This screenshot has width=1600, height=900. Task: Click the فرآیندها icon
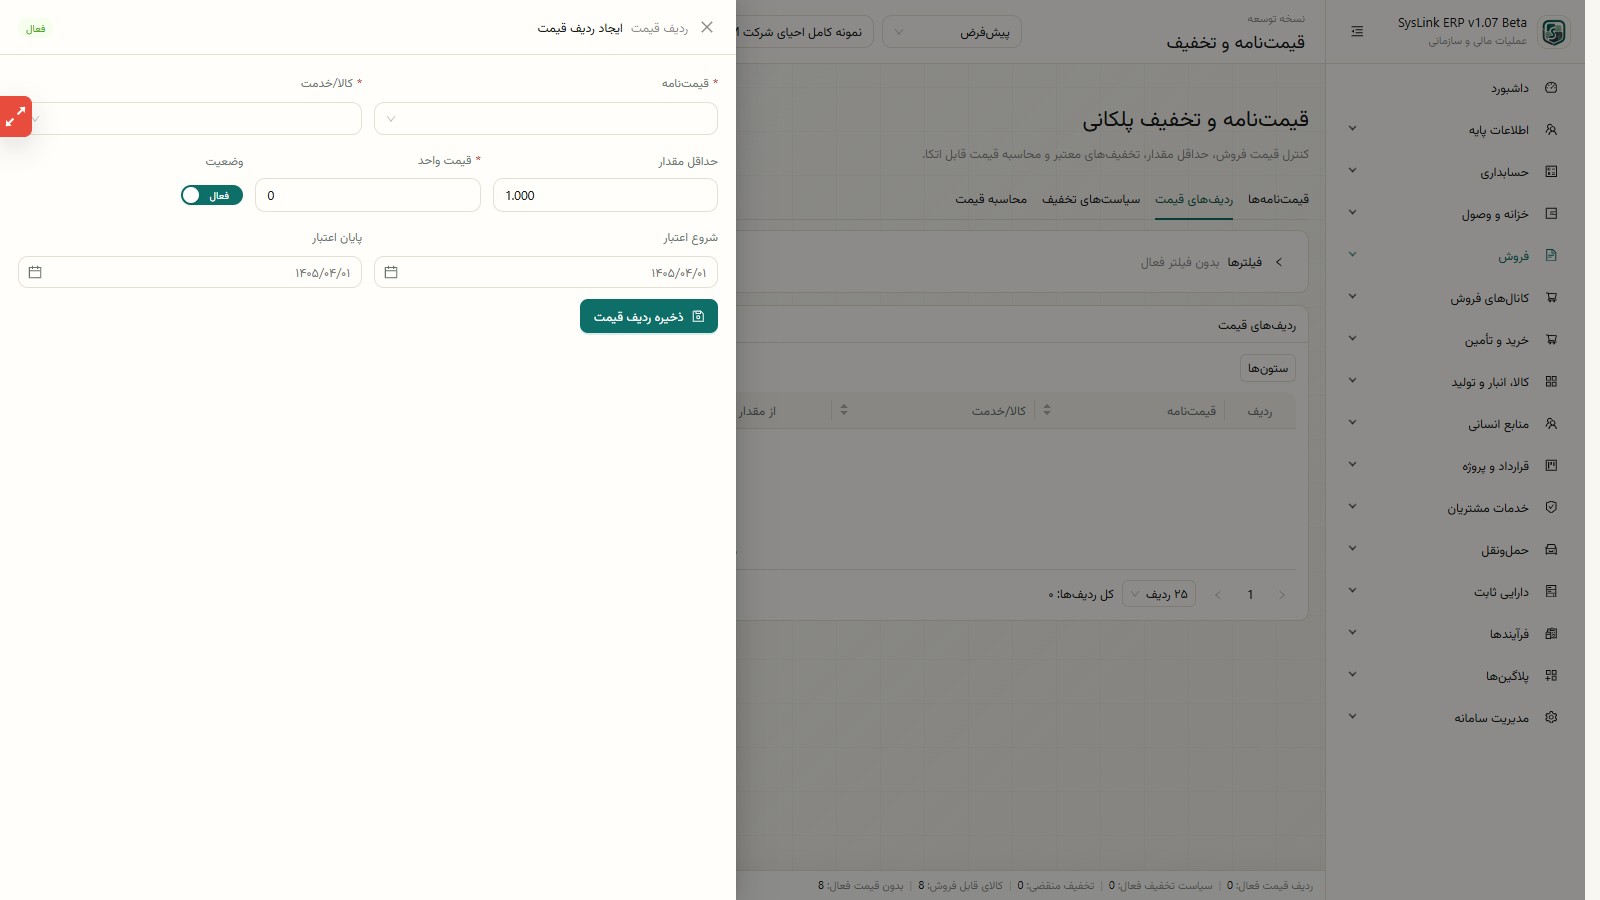1551,634
